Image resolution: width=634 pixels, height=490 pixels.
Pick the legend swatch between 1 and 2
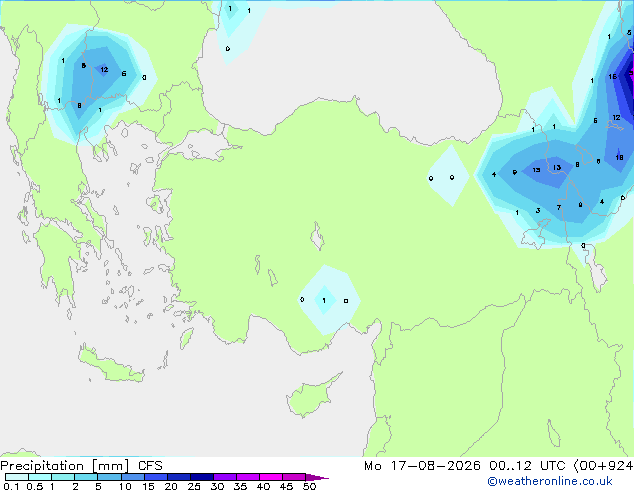(x=63, y=477)
